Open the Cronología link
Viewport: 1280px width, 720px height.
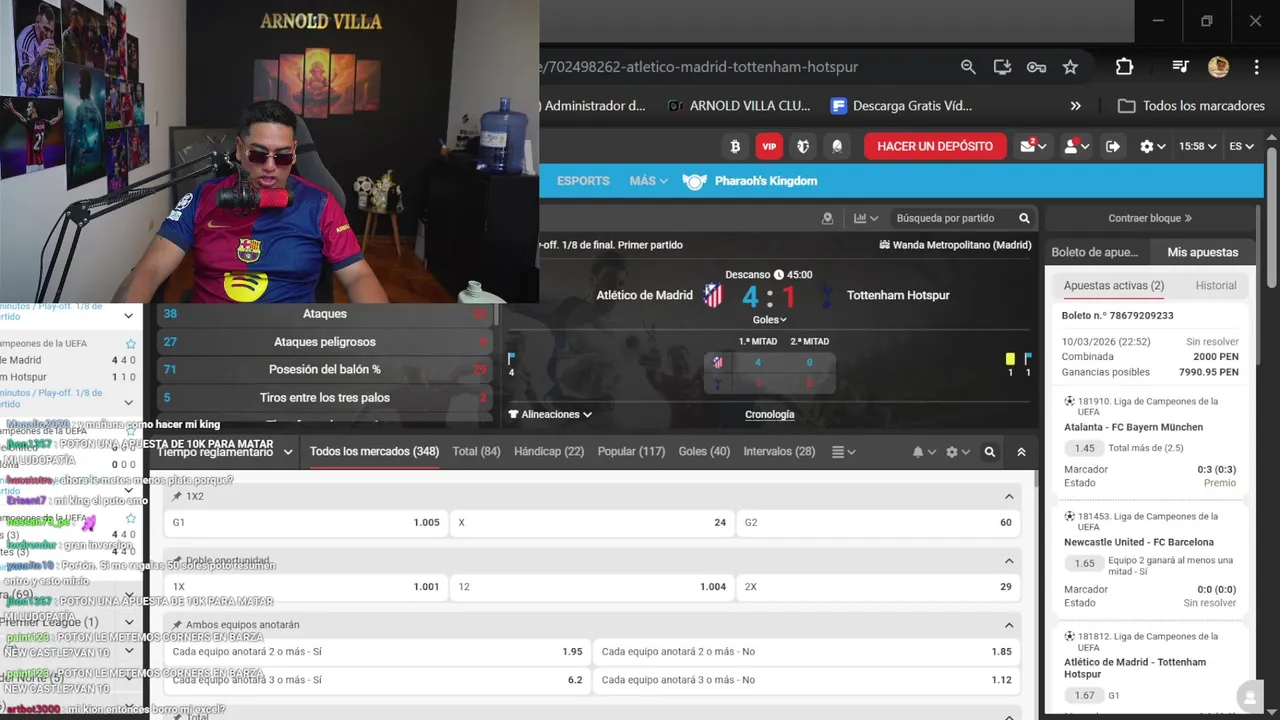tap(770, 414)
